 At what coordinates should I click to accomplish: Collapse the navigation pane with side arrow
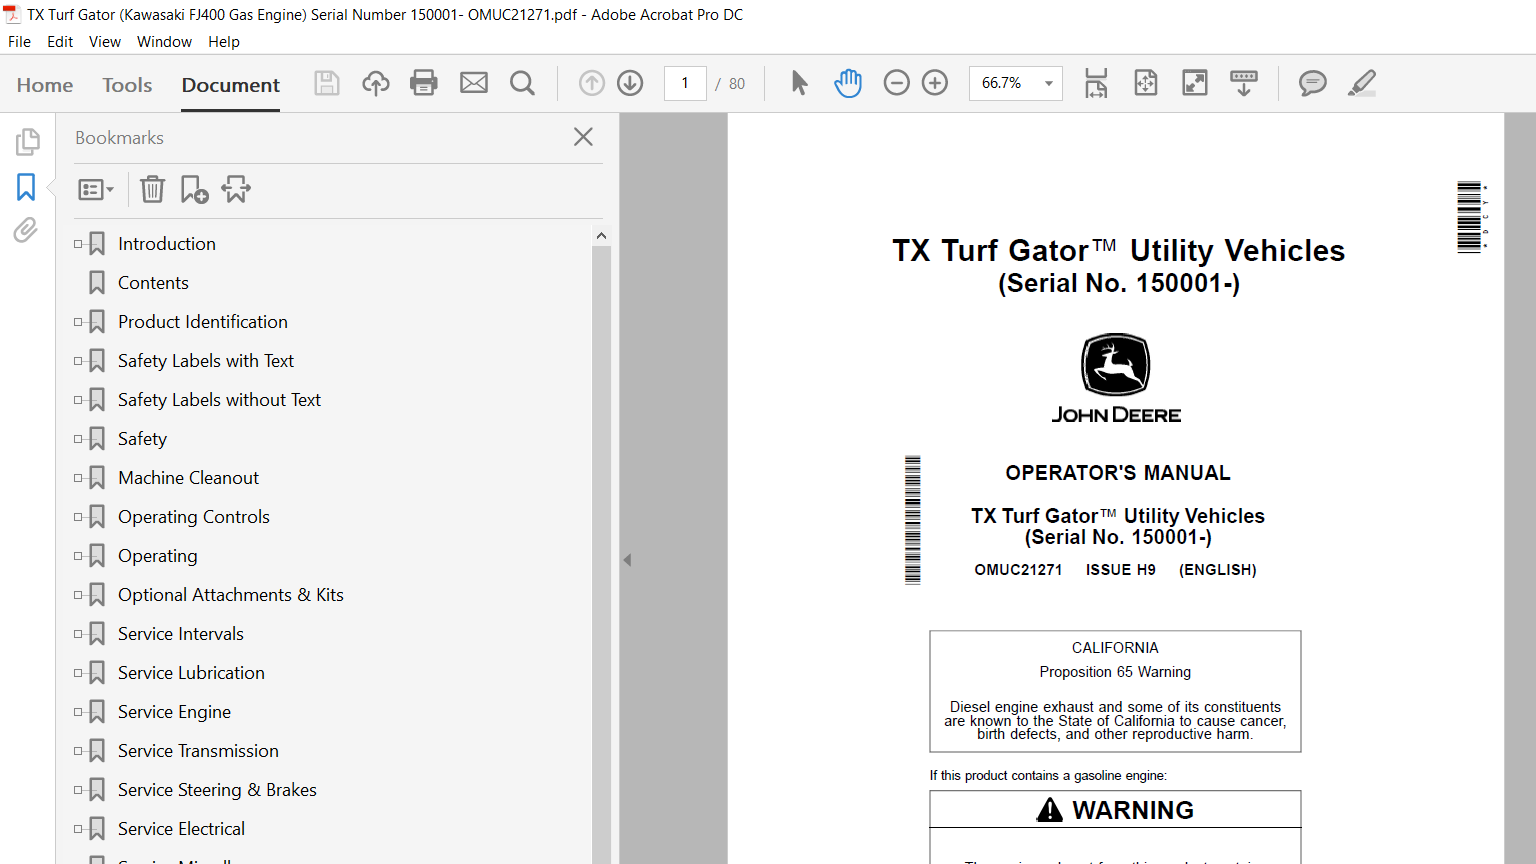coord(627,560)
